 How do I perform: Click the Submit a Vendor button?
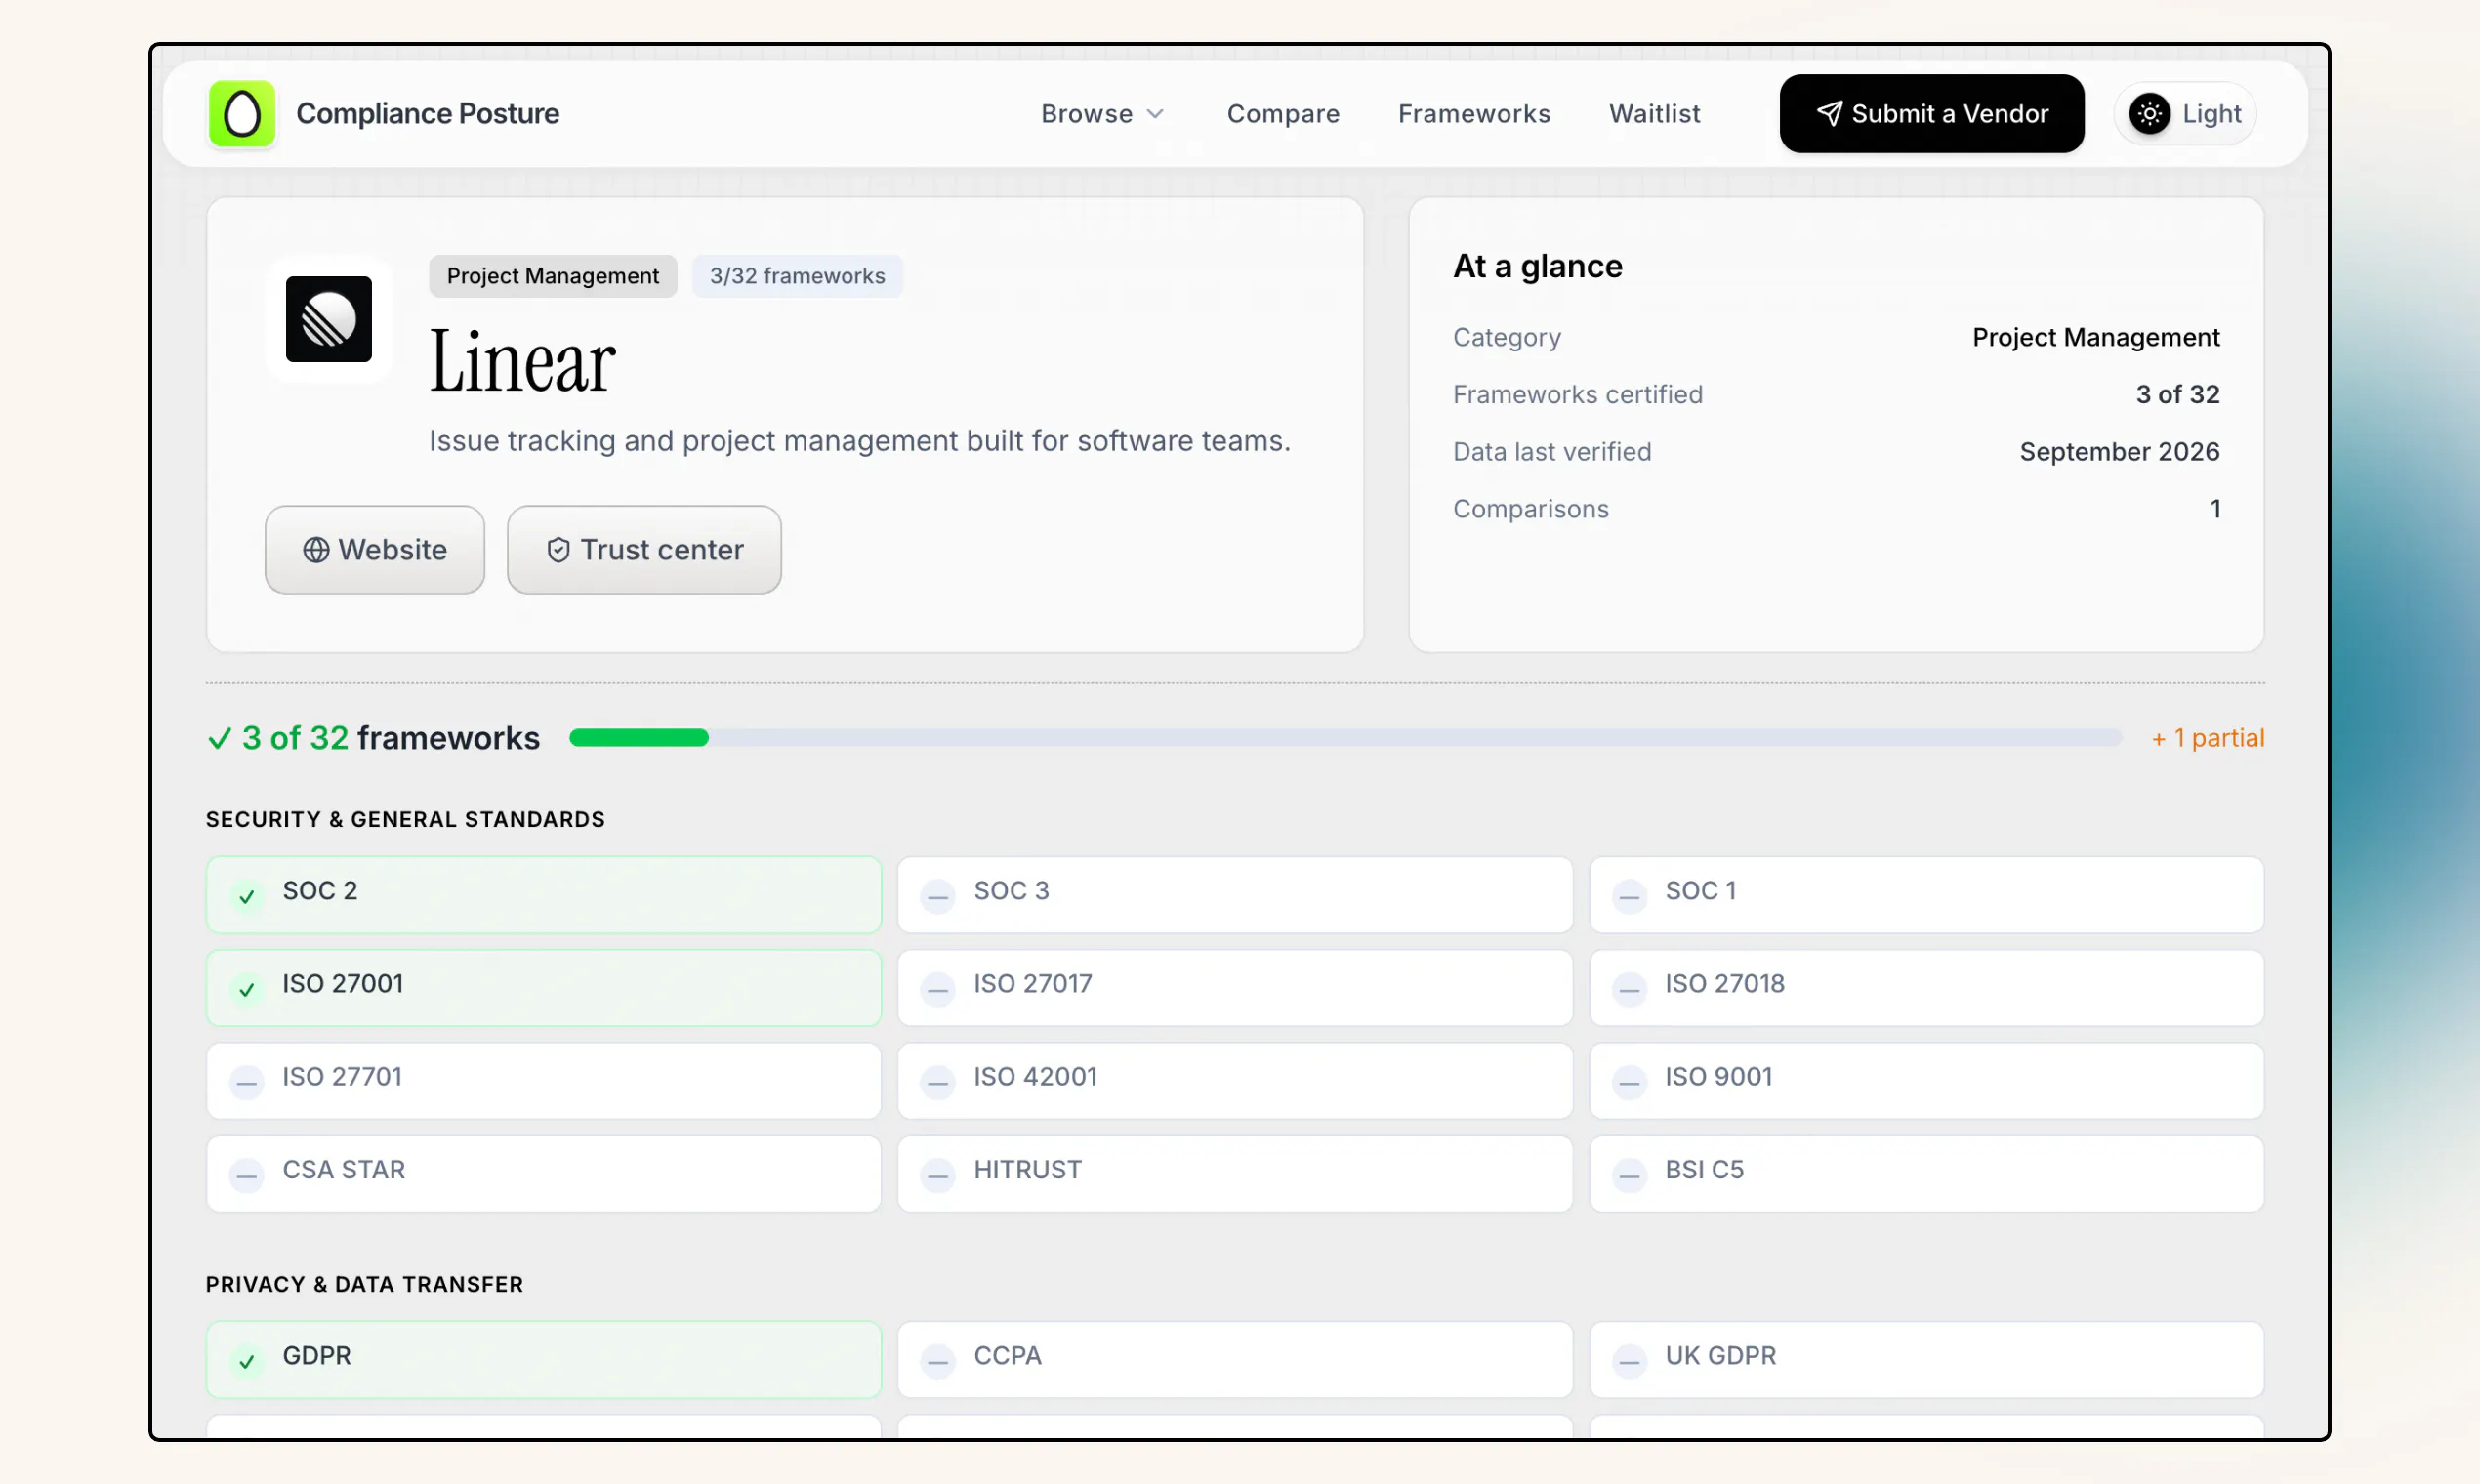1932,114
